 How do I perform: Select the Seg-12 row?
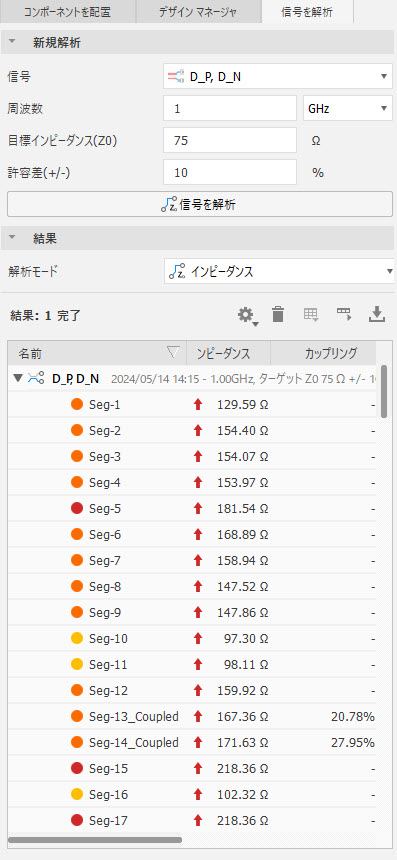192,691
